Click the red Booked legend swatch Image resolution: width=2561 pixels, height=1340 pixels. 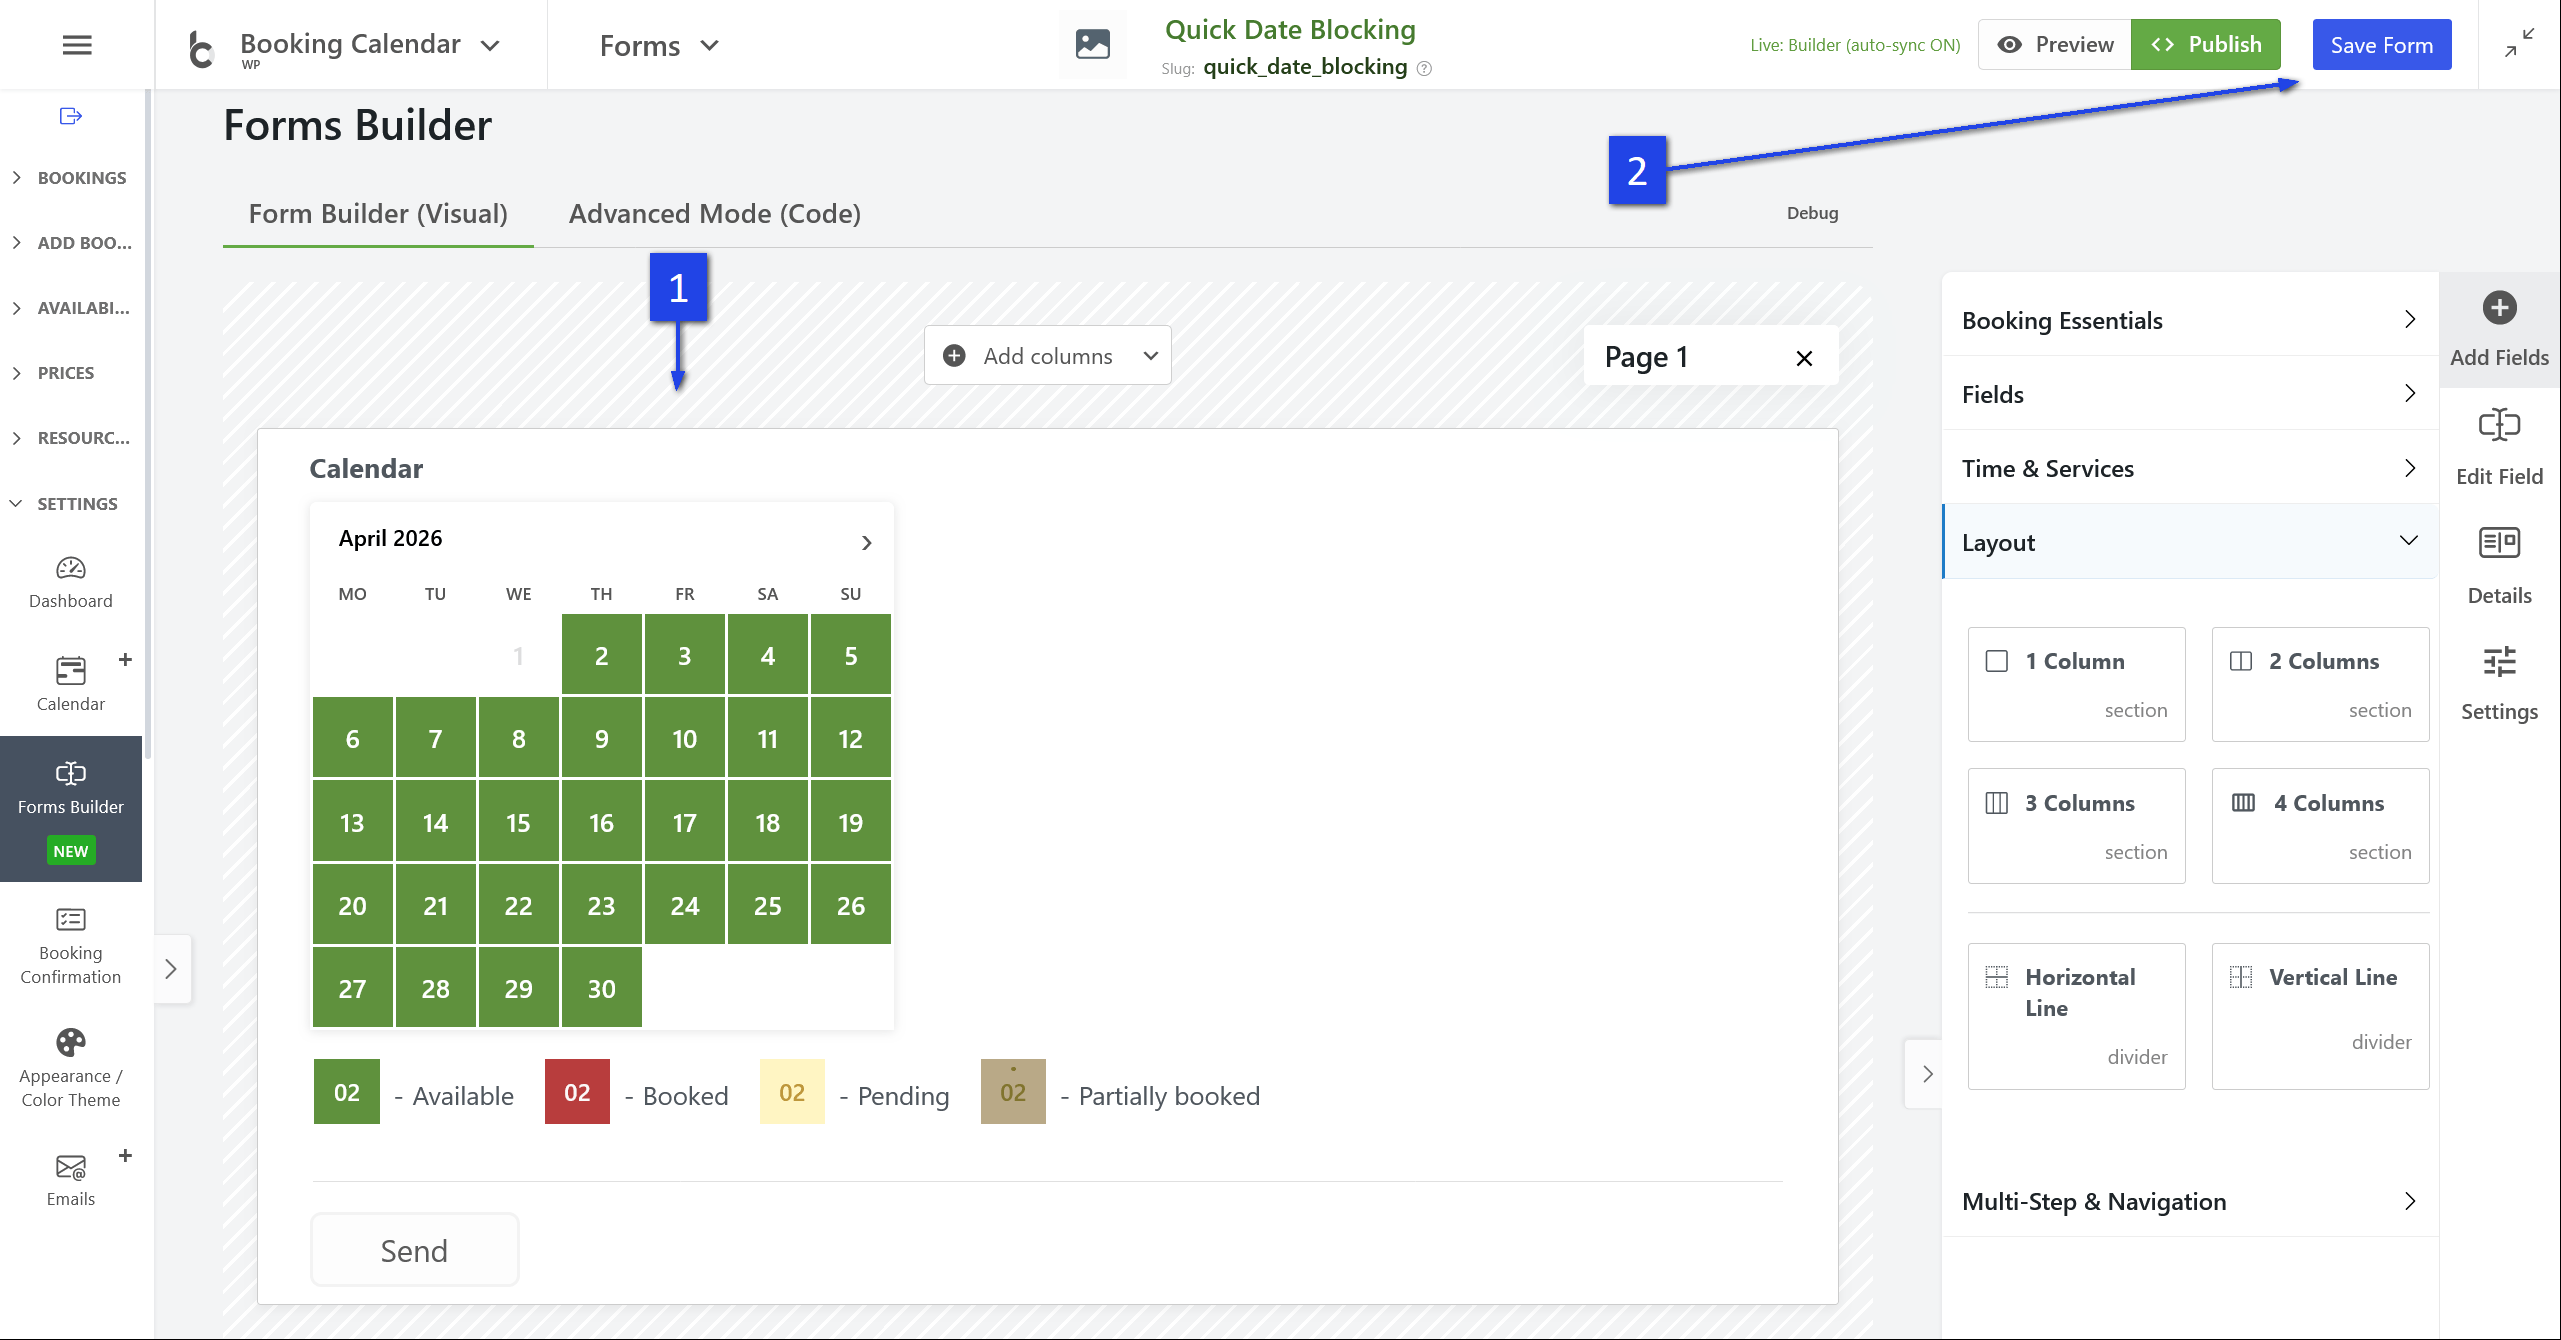[577, 1092]
